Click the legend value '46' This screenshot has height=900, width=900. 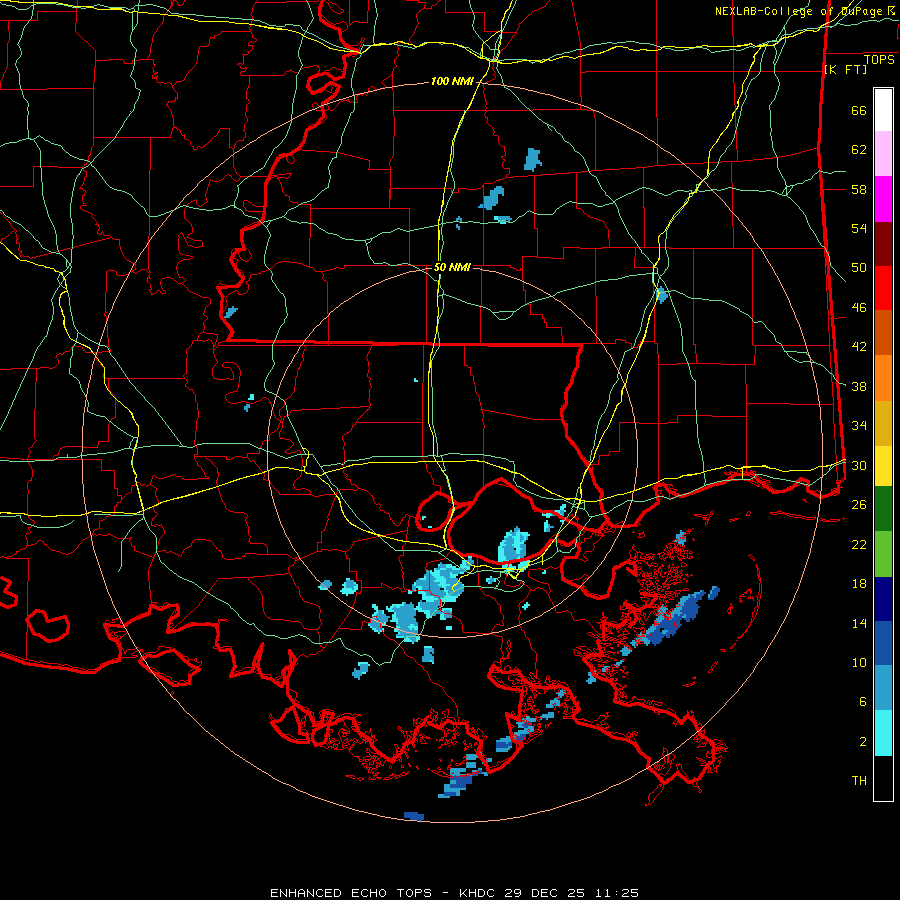(x=859, y=307)
